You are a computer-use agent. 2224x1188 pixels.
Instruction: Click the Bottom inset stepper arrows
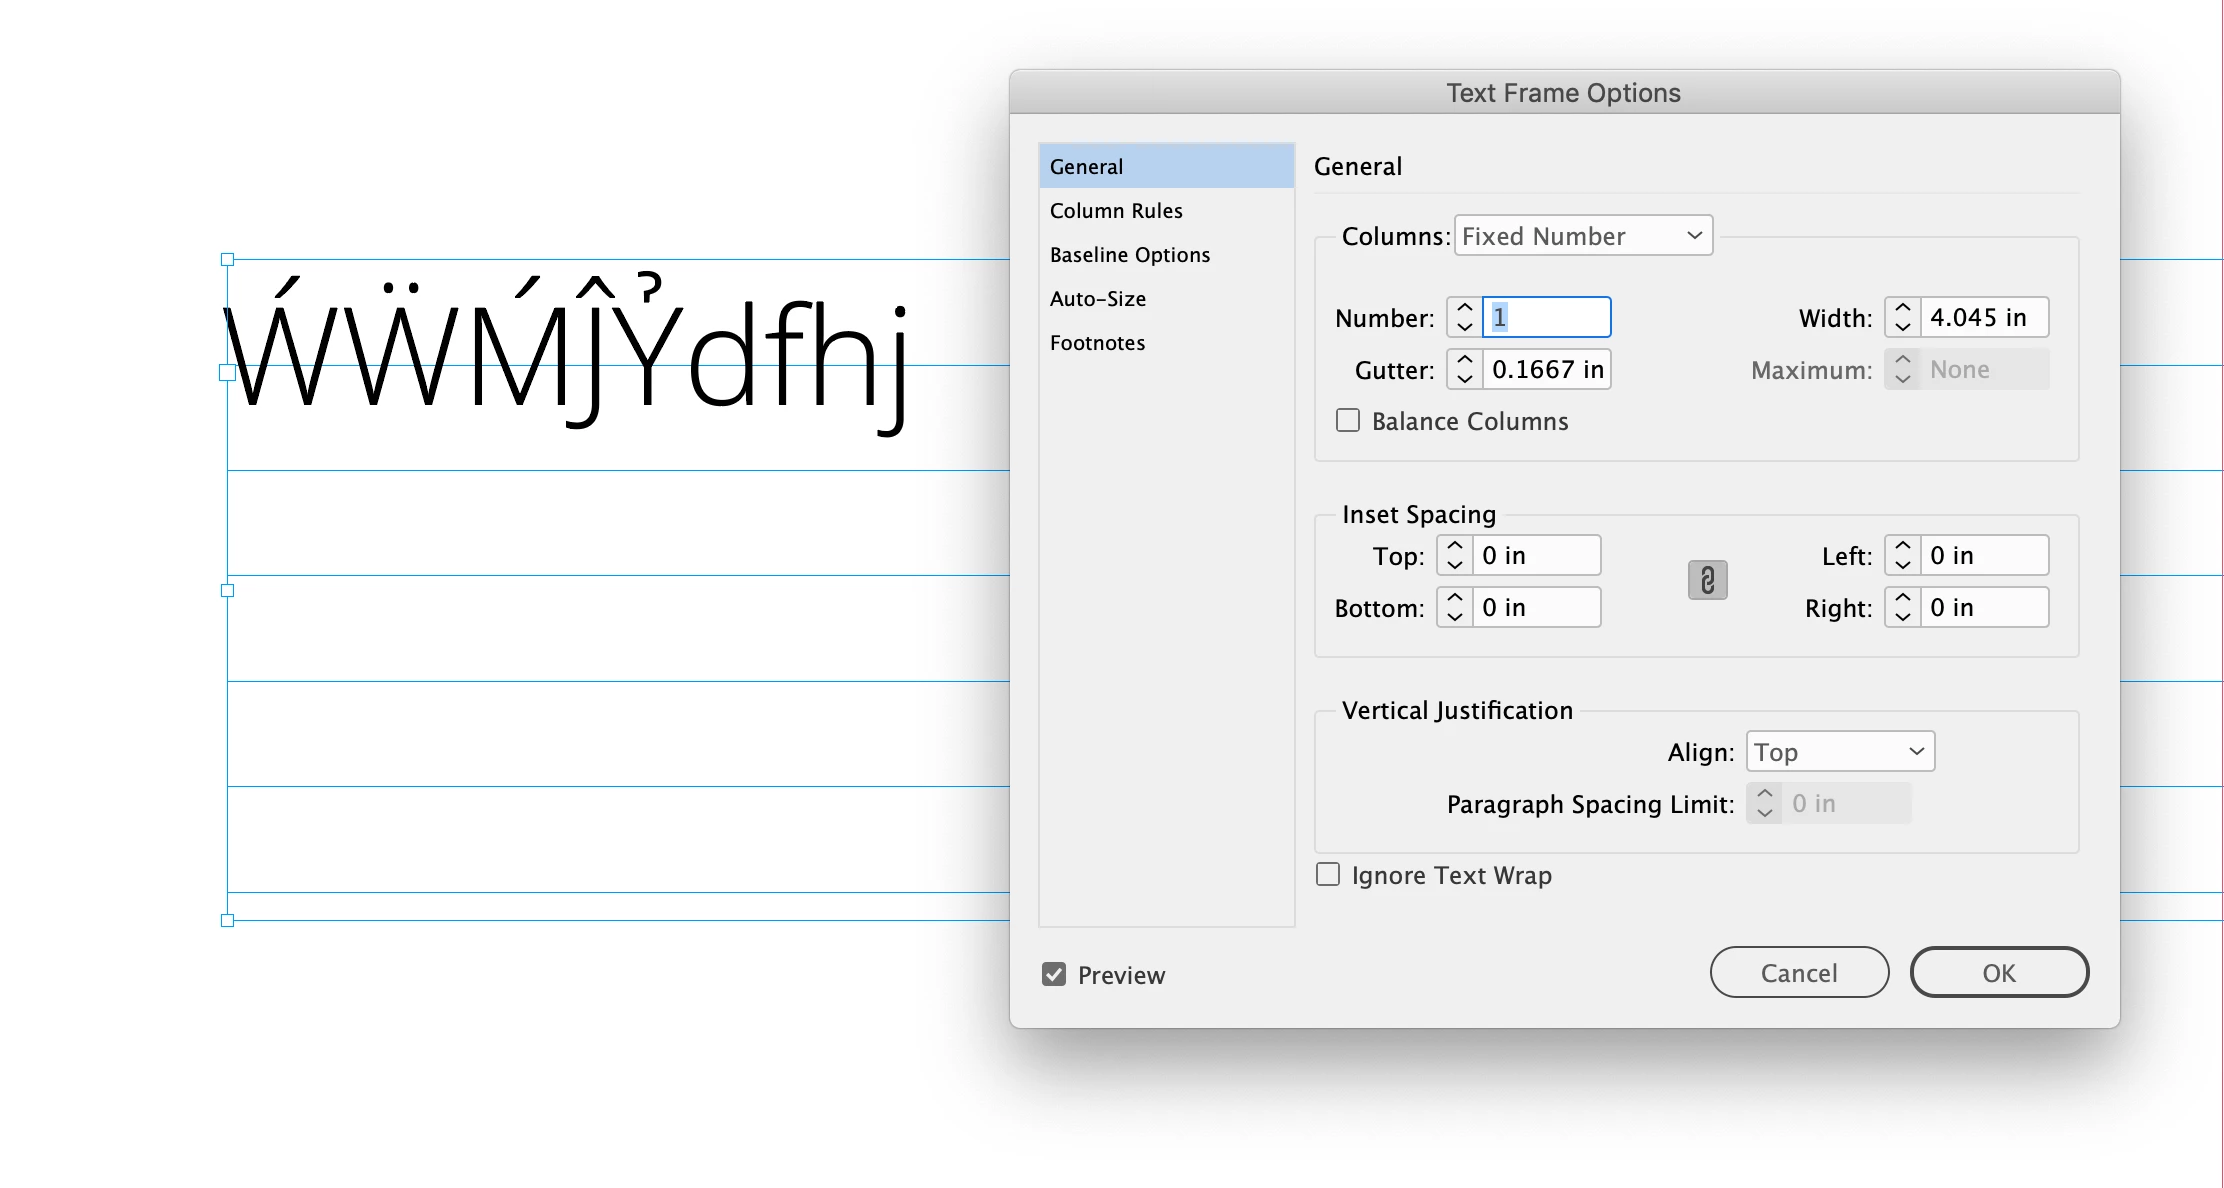tap(1454, 607)
